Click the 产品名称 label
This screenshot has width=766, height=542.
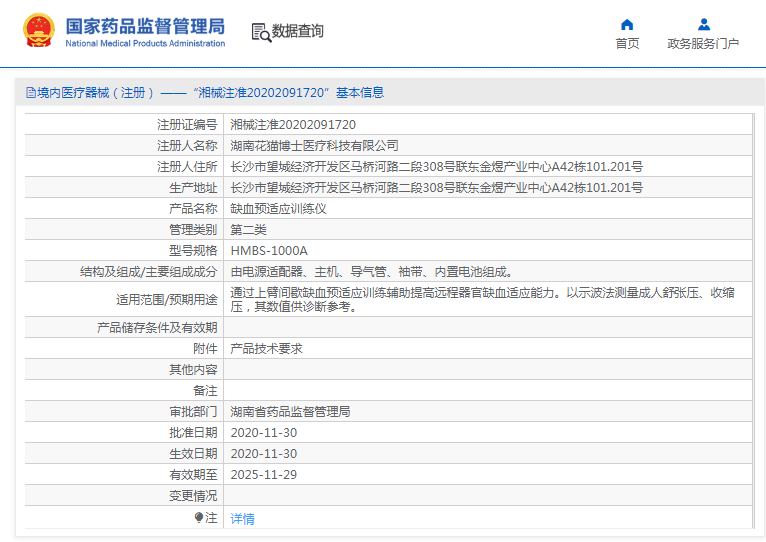(x=193, y=209)
